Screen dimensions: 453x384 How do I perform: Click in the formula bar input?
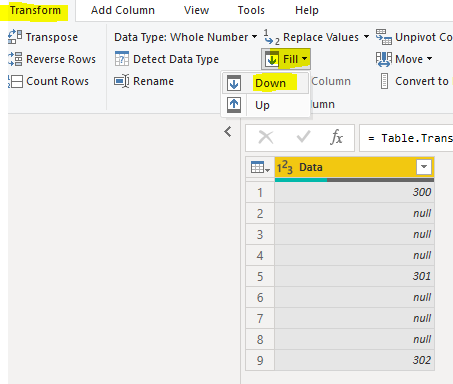(406, 138)
